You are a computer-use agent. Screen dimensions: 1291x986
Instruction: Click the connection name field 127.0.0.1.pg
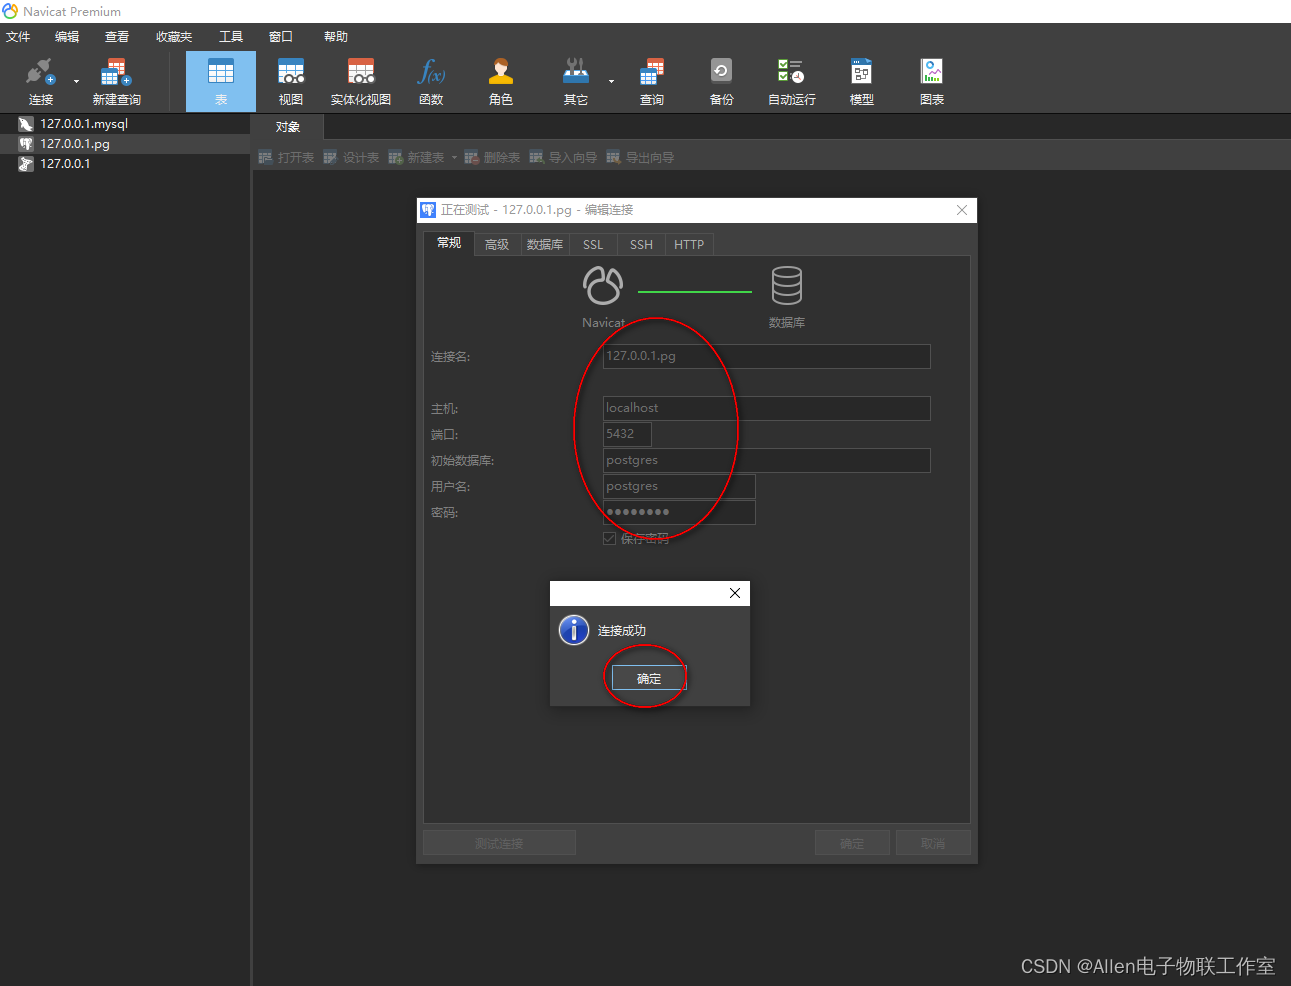767,356
